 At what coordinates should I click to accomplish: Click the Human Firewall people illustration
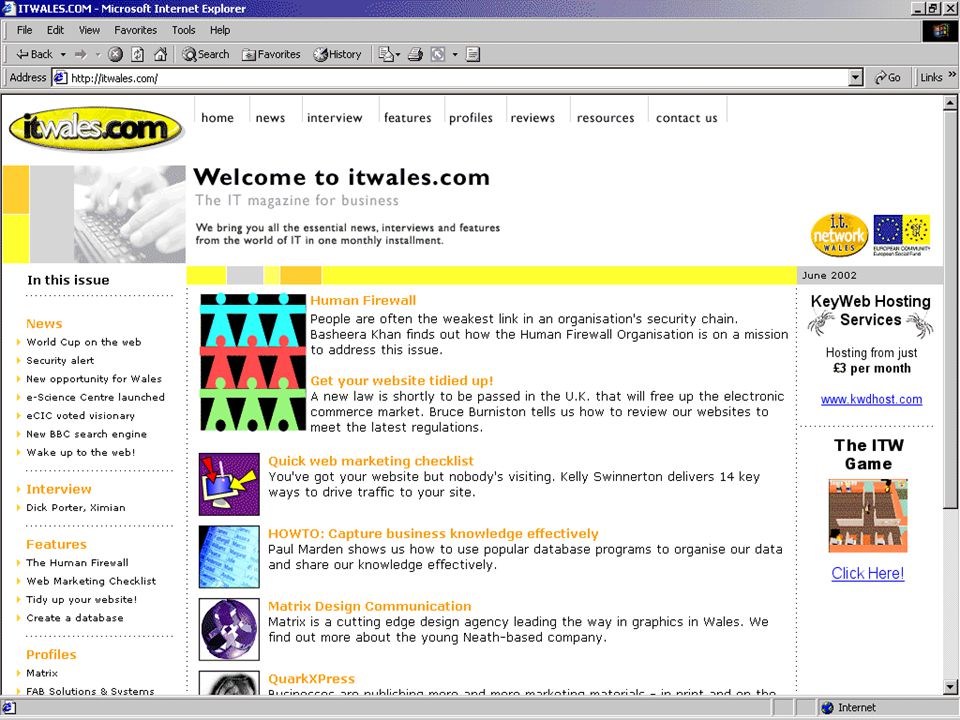253,362
